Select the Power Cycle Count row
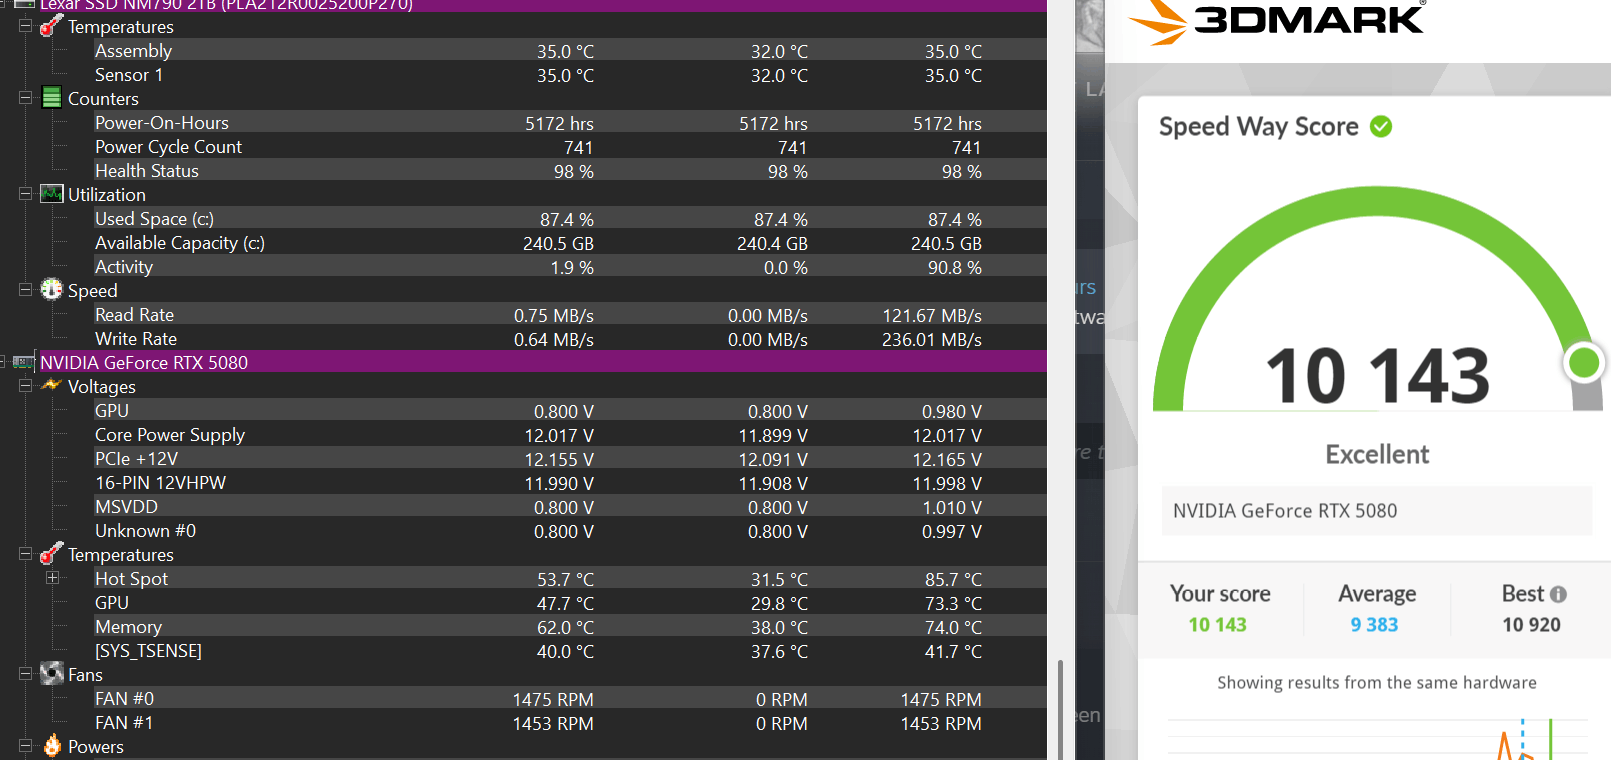Image resolution: width=1611 pixels, height=760 pixels. tap(570, 146)
